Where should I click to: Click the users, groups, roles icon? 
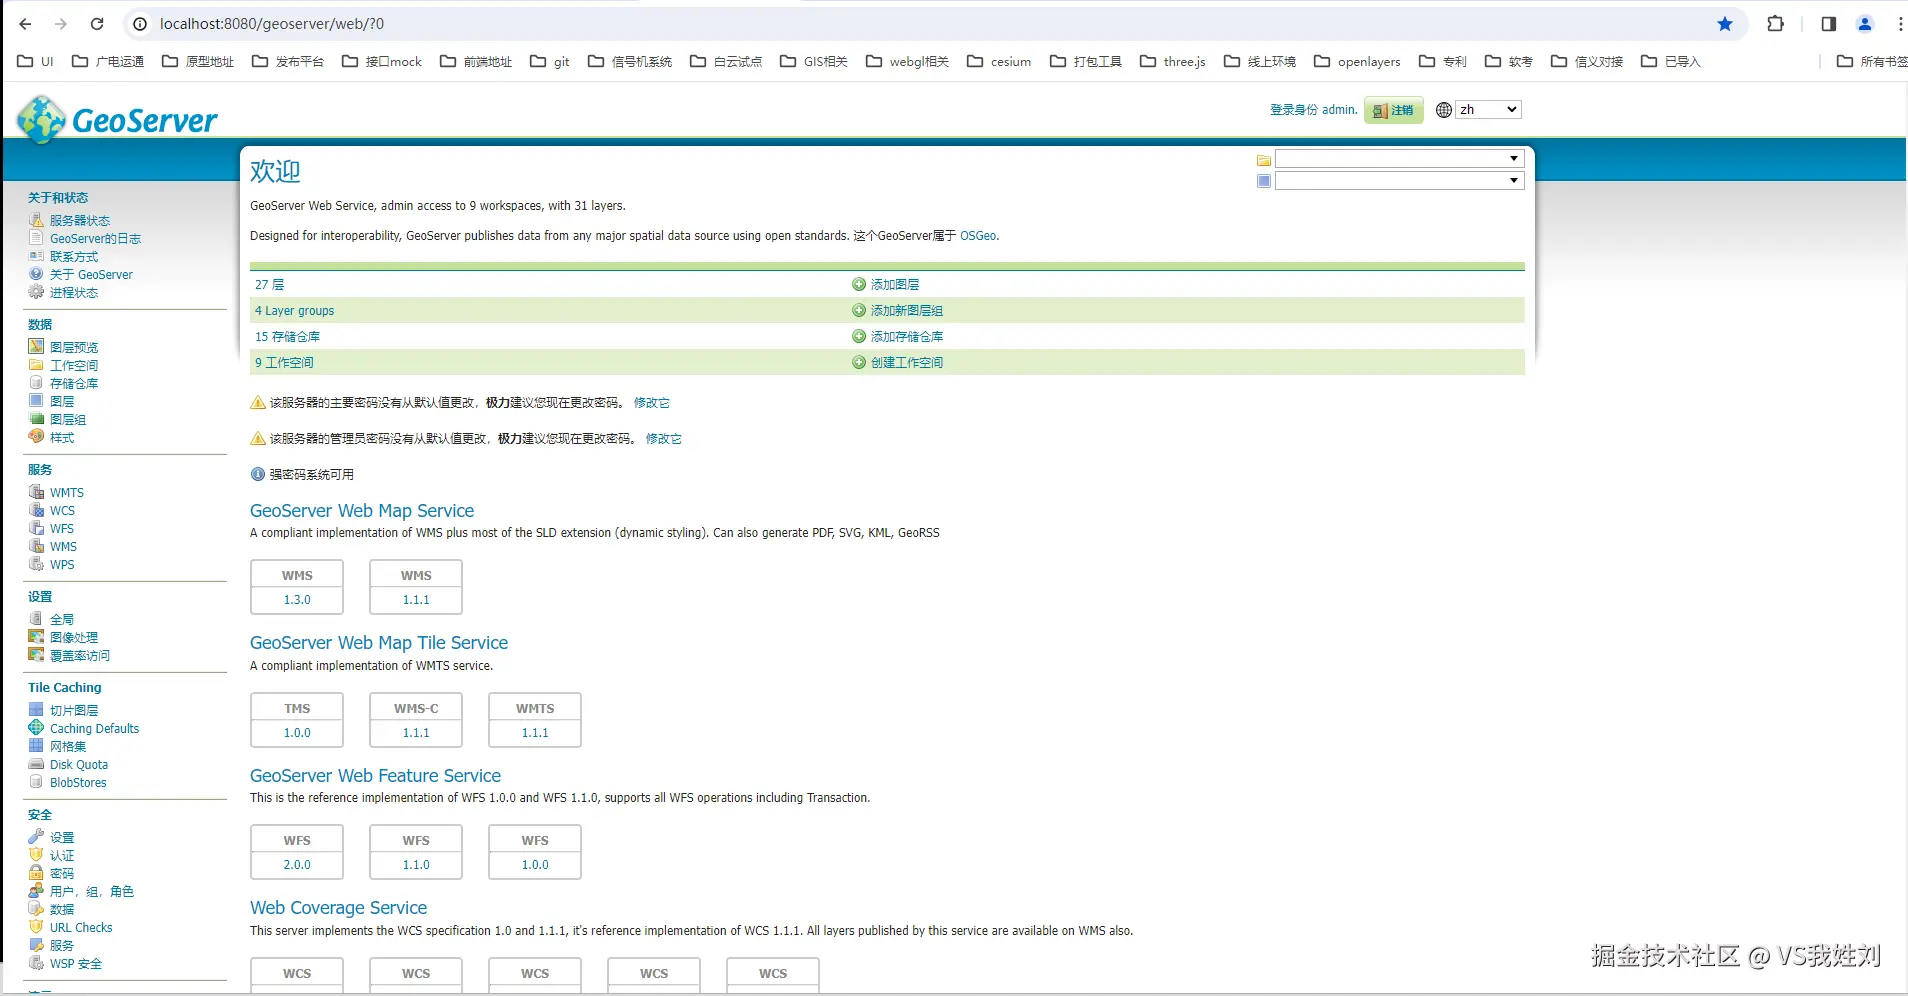point(36,891)
